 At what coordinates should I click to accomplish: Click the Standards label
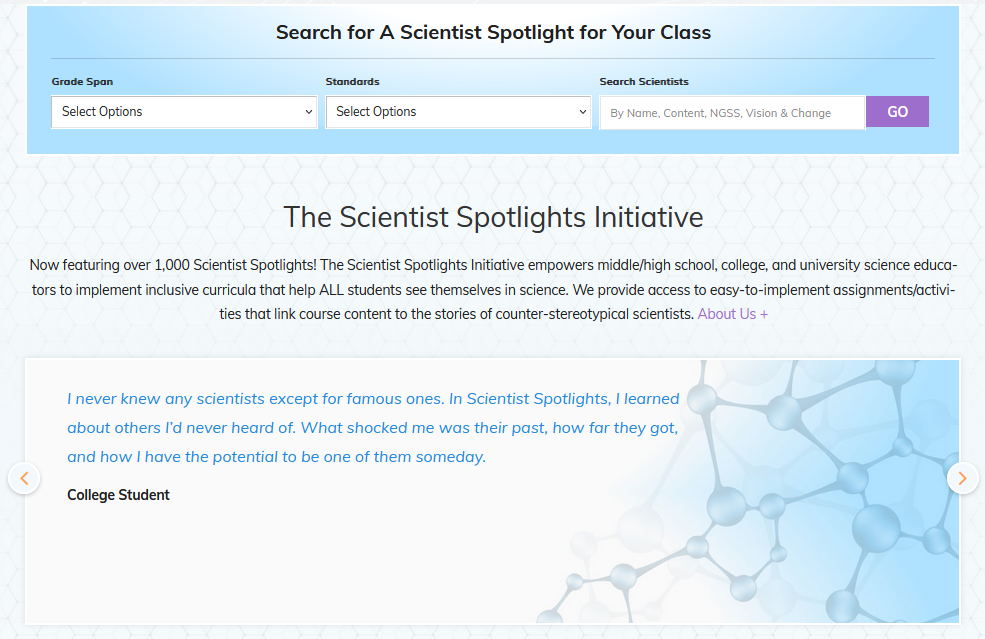[352, 82]
